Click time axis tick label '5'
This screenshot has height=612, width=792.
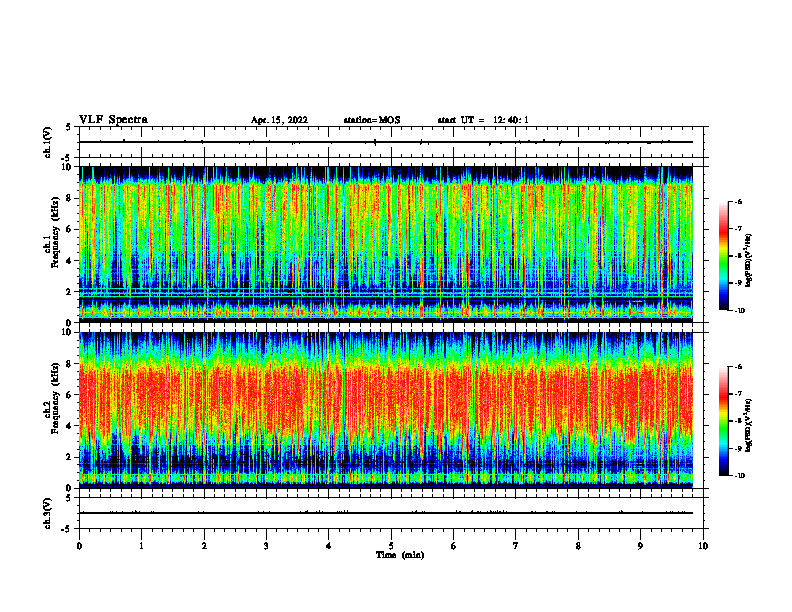coord(391,546)
